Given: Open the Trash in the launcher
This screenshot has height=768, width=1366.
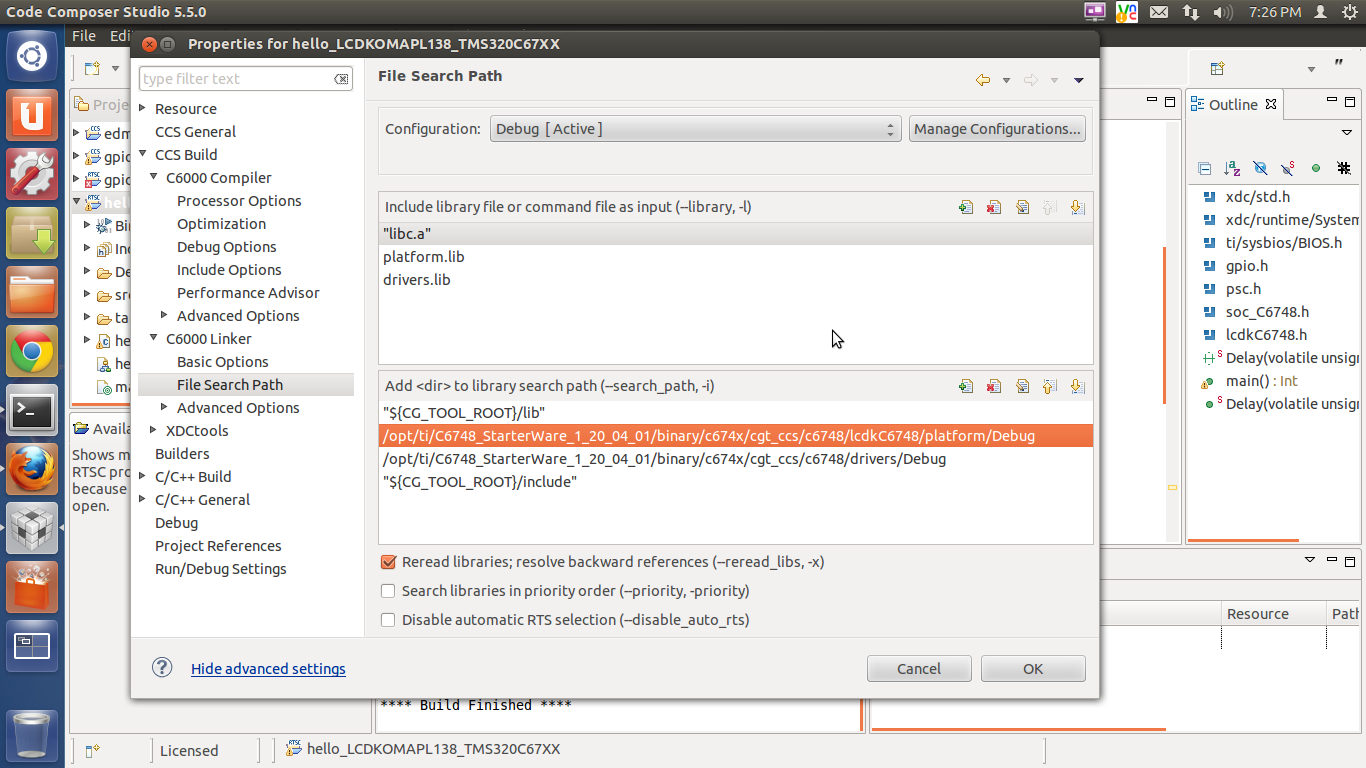Looking at the screenshot, I should pyautogui.click(x=32, y=733).
